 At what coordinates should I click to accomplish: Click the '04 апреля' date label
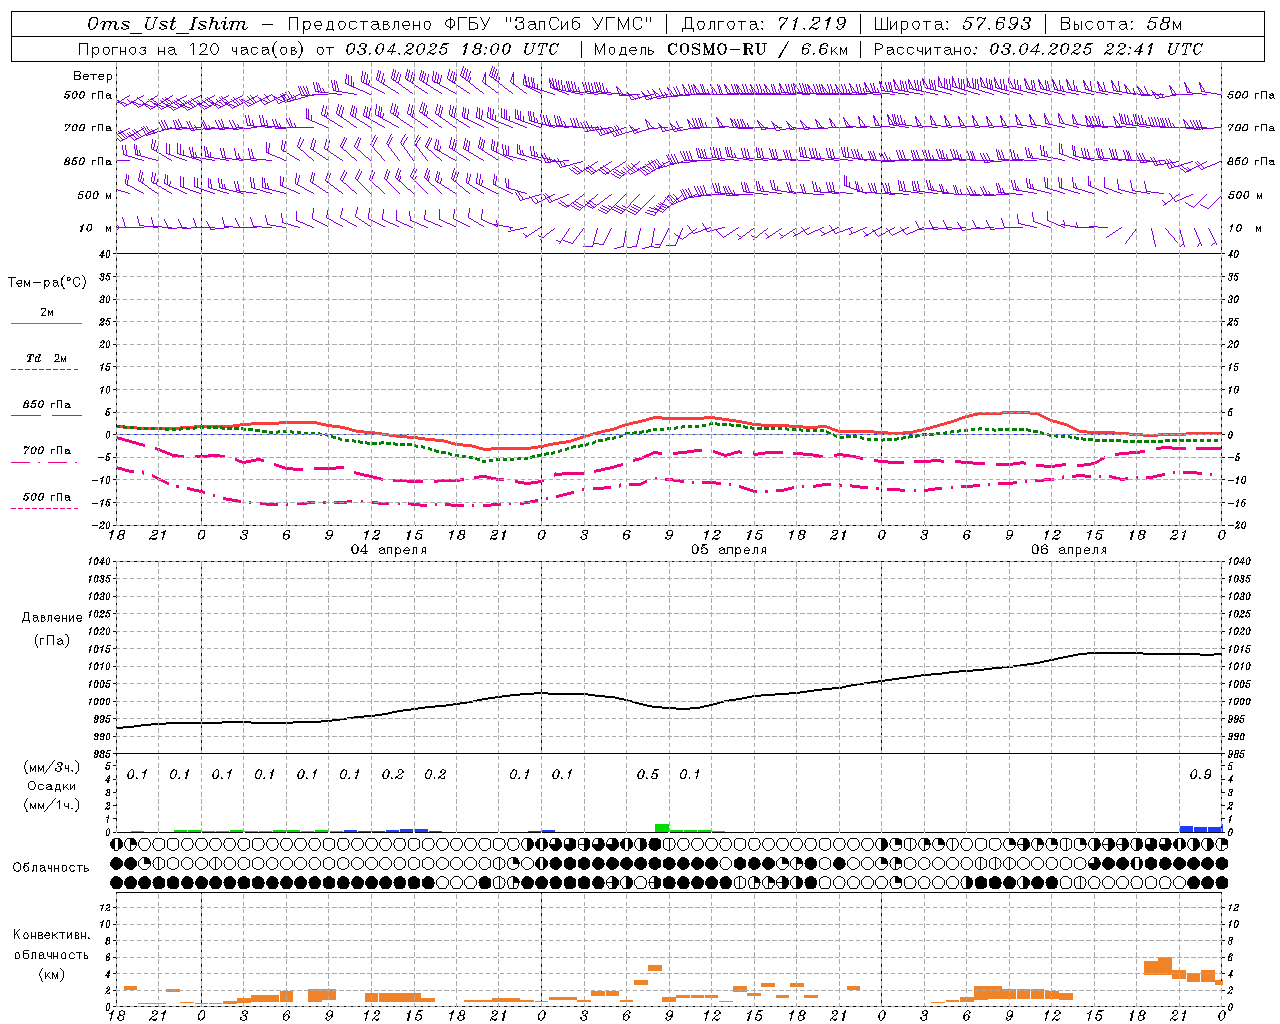pyautogui.click(x=389, y=550)
